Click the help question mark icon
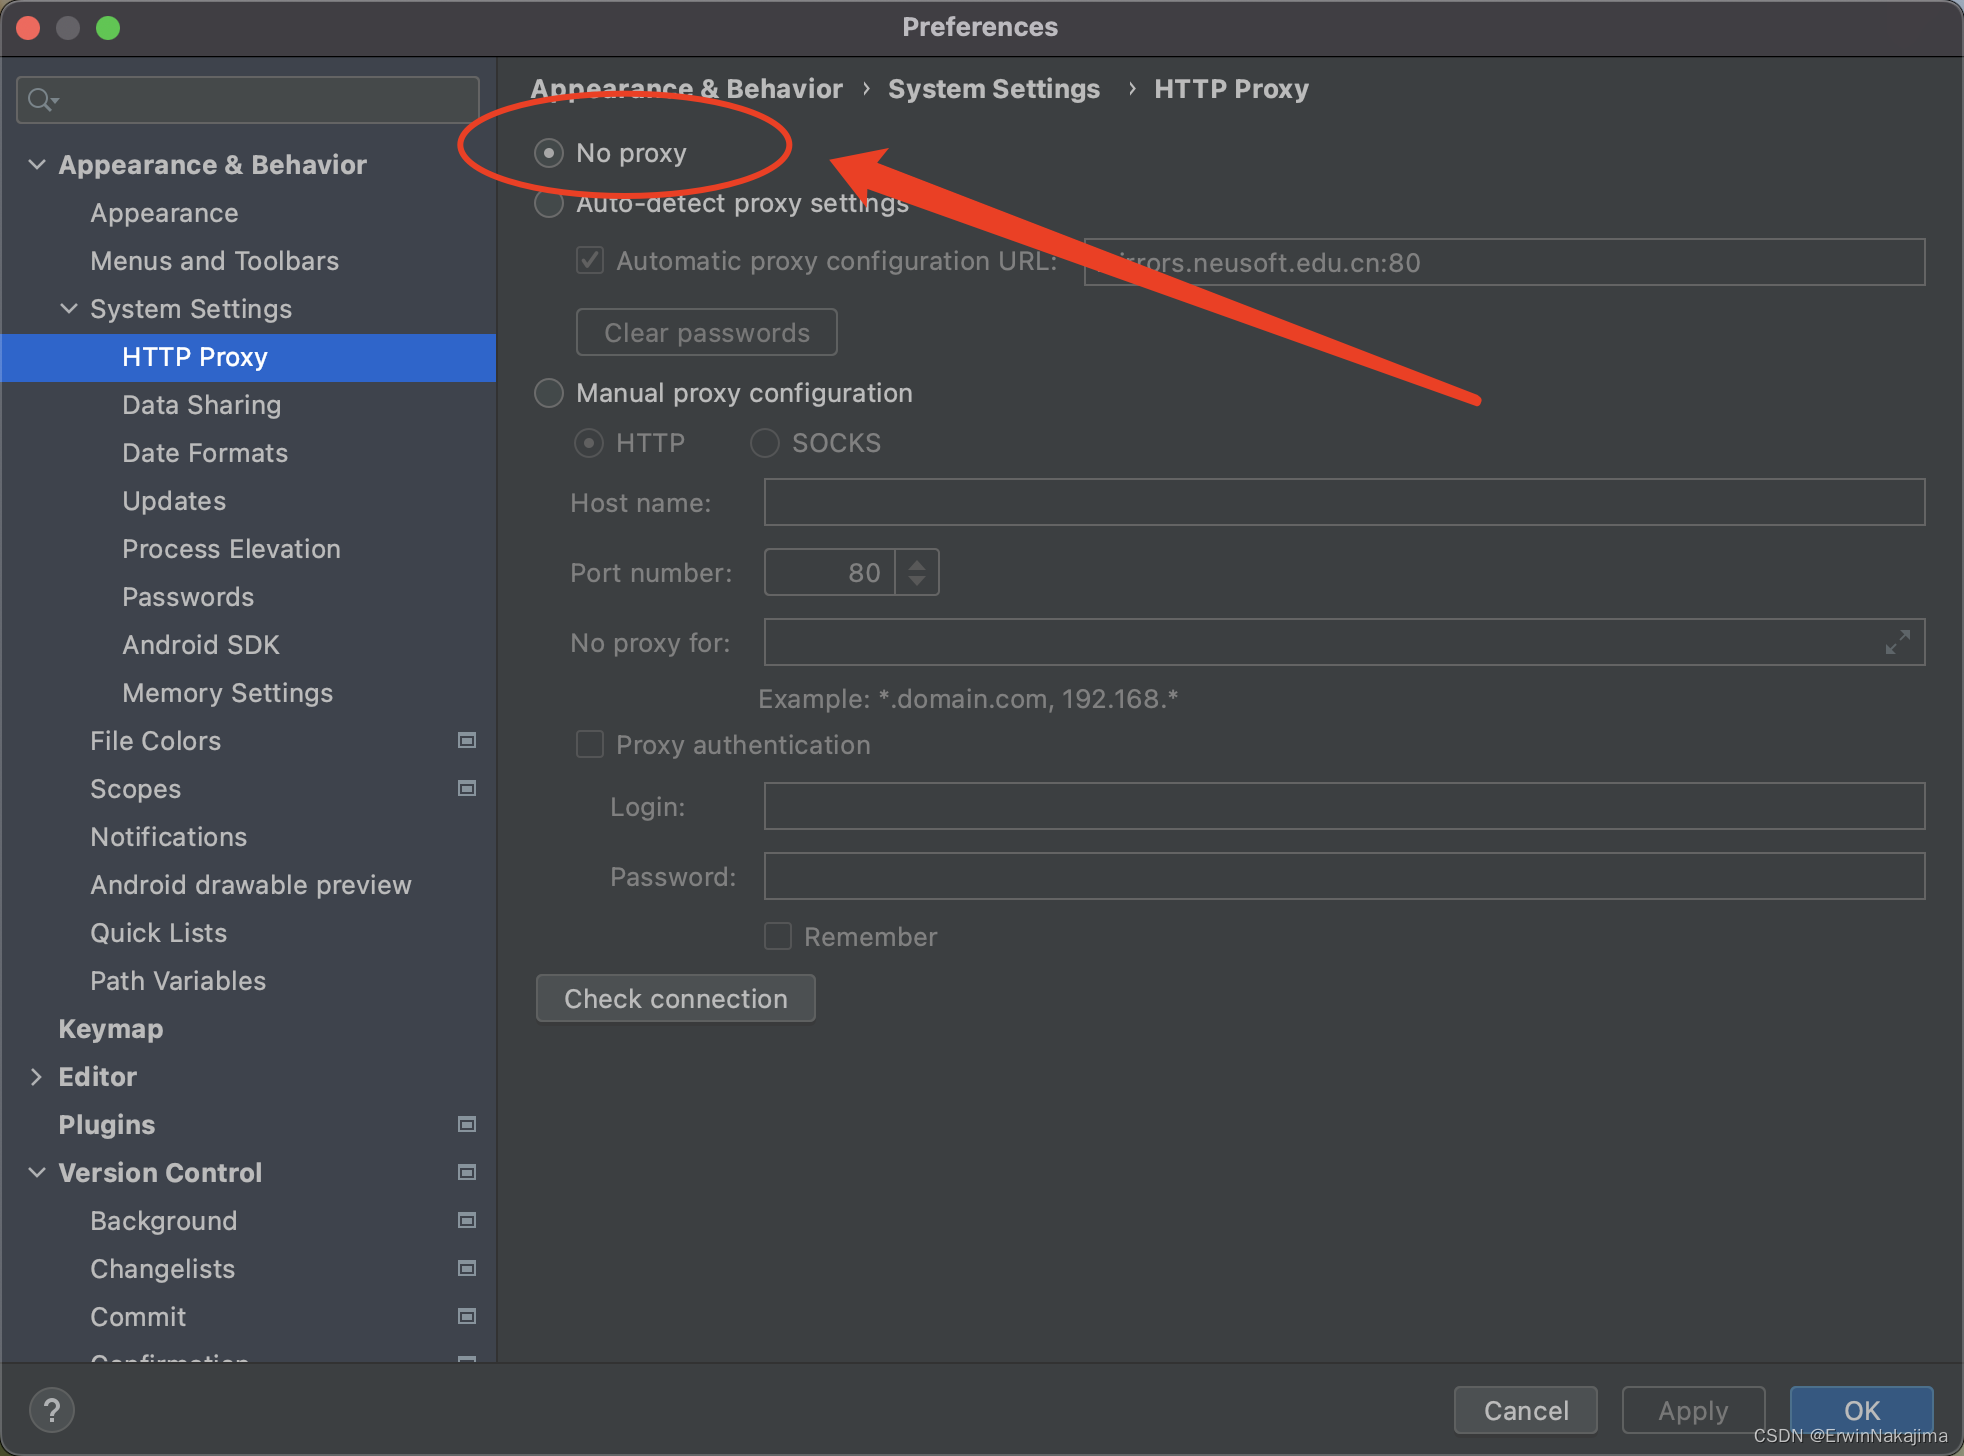 click(52, 1410)
